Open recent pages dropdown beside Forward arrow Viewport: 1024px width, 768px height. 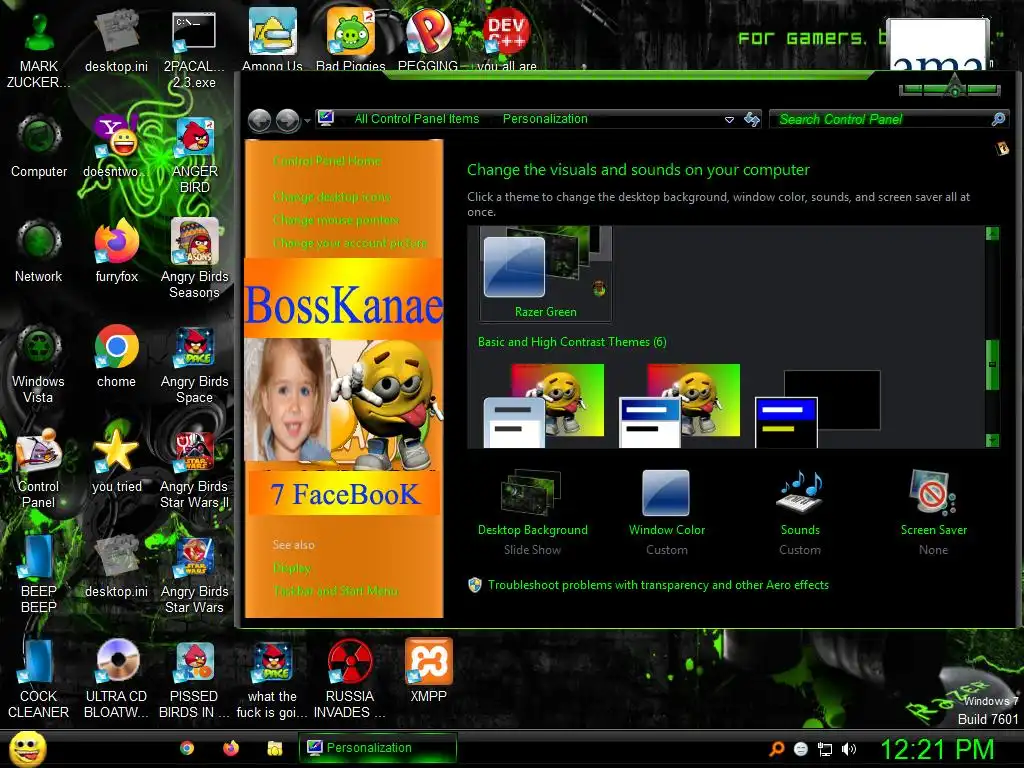[x=307, y=121]
